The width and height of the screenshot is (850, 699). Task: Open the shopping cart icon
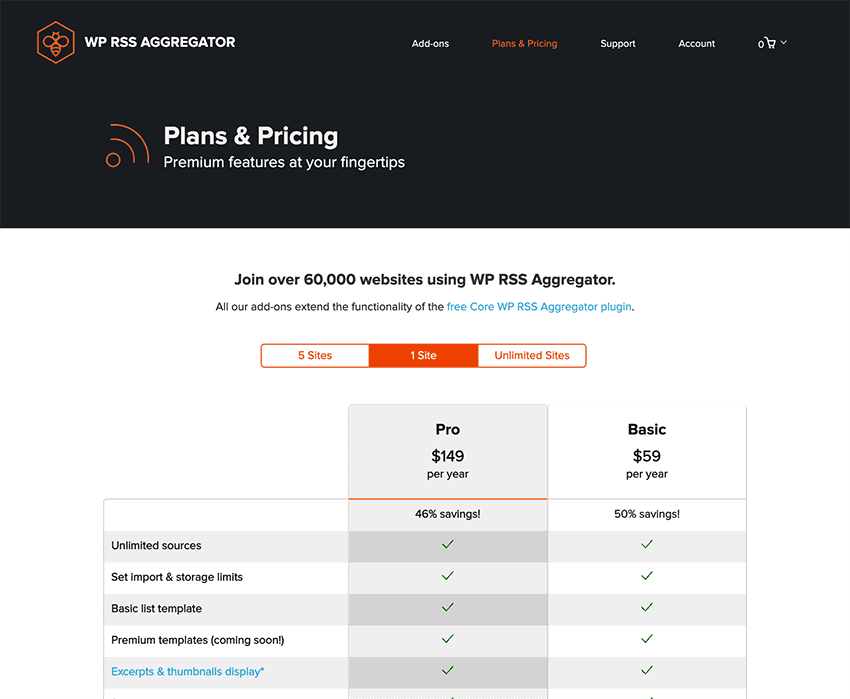770,43
